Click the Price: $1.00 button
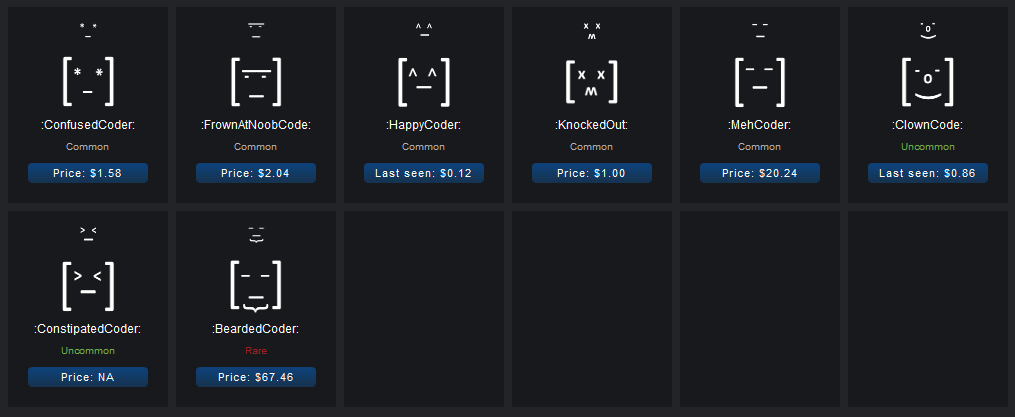This screenshot has height=417, width=1015. [592, 173]
